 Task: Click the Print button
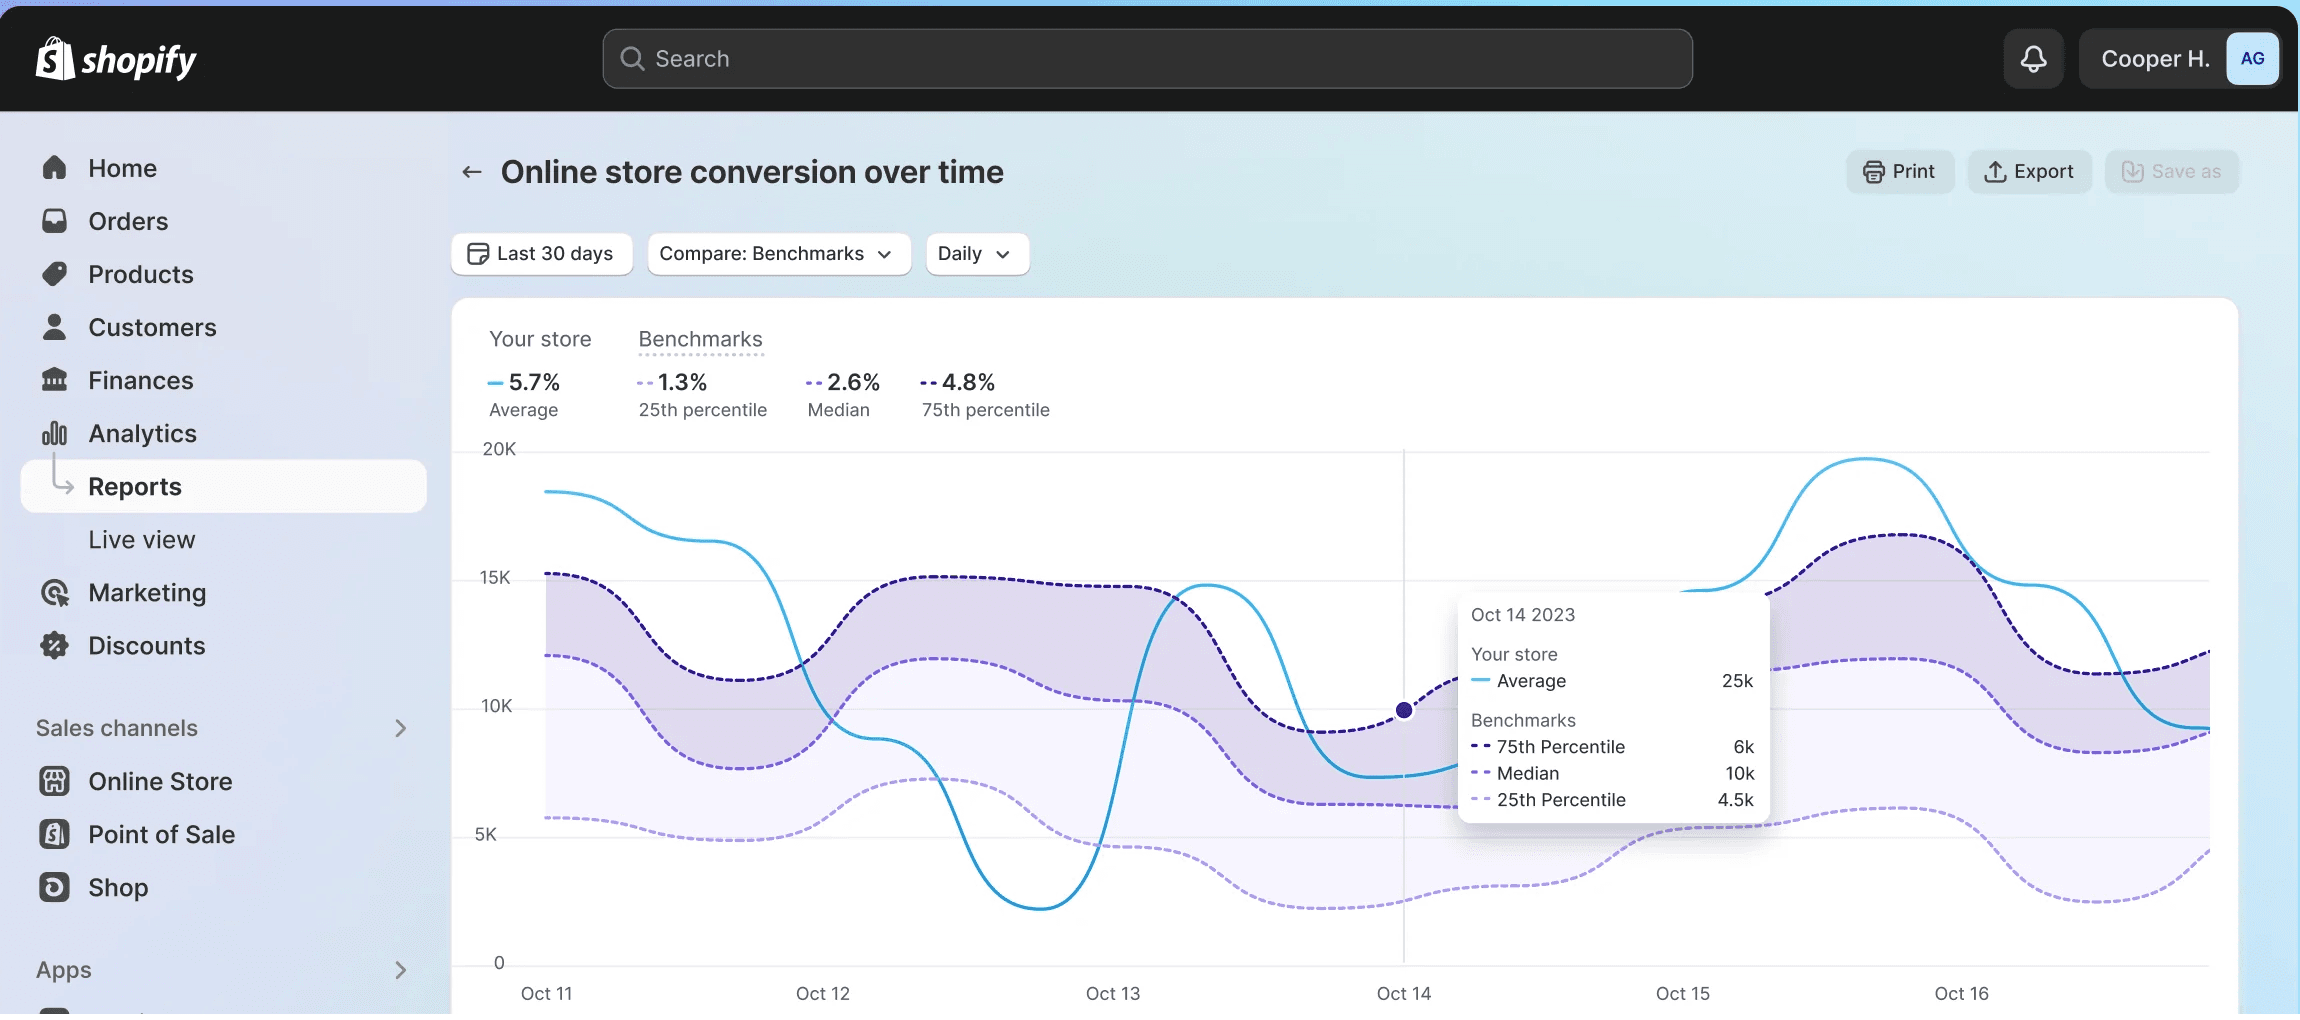[1899, 172]
